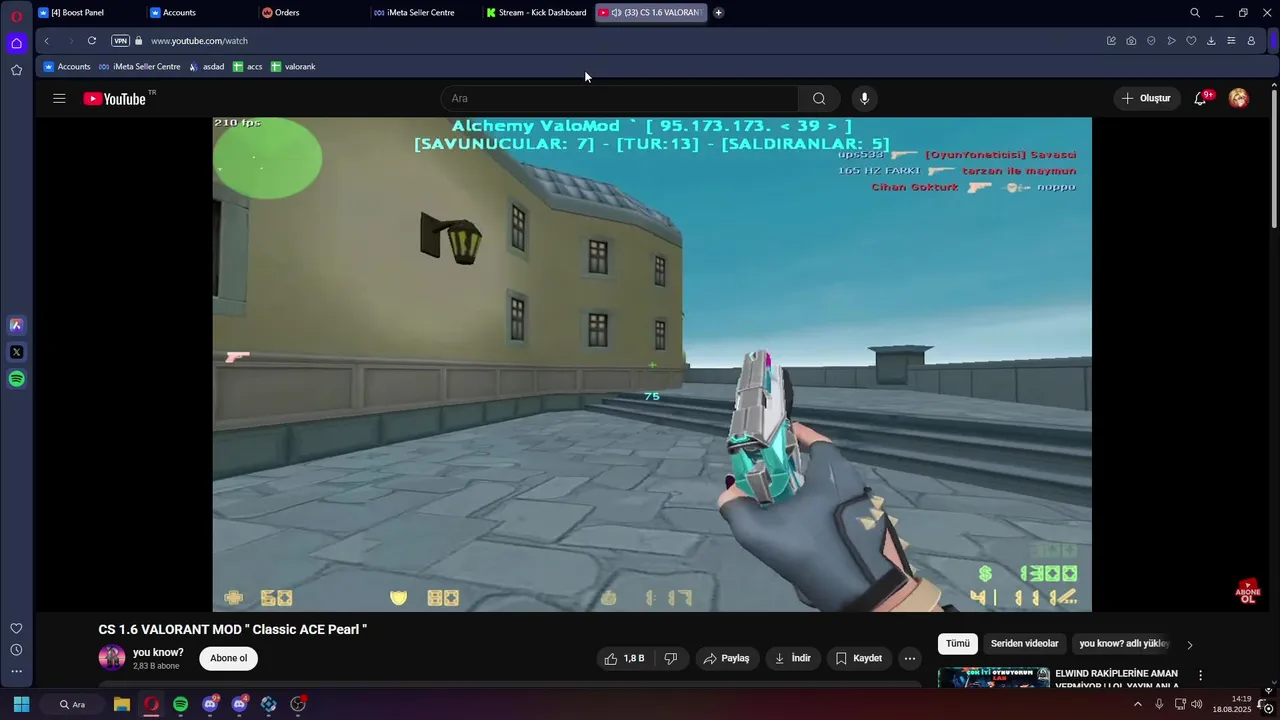Open the Opera easy setup sliders icon
Viewport: 1280px width, 720px height.
coord(1231,41)
